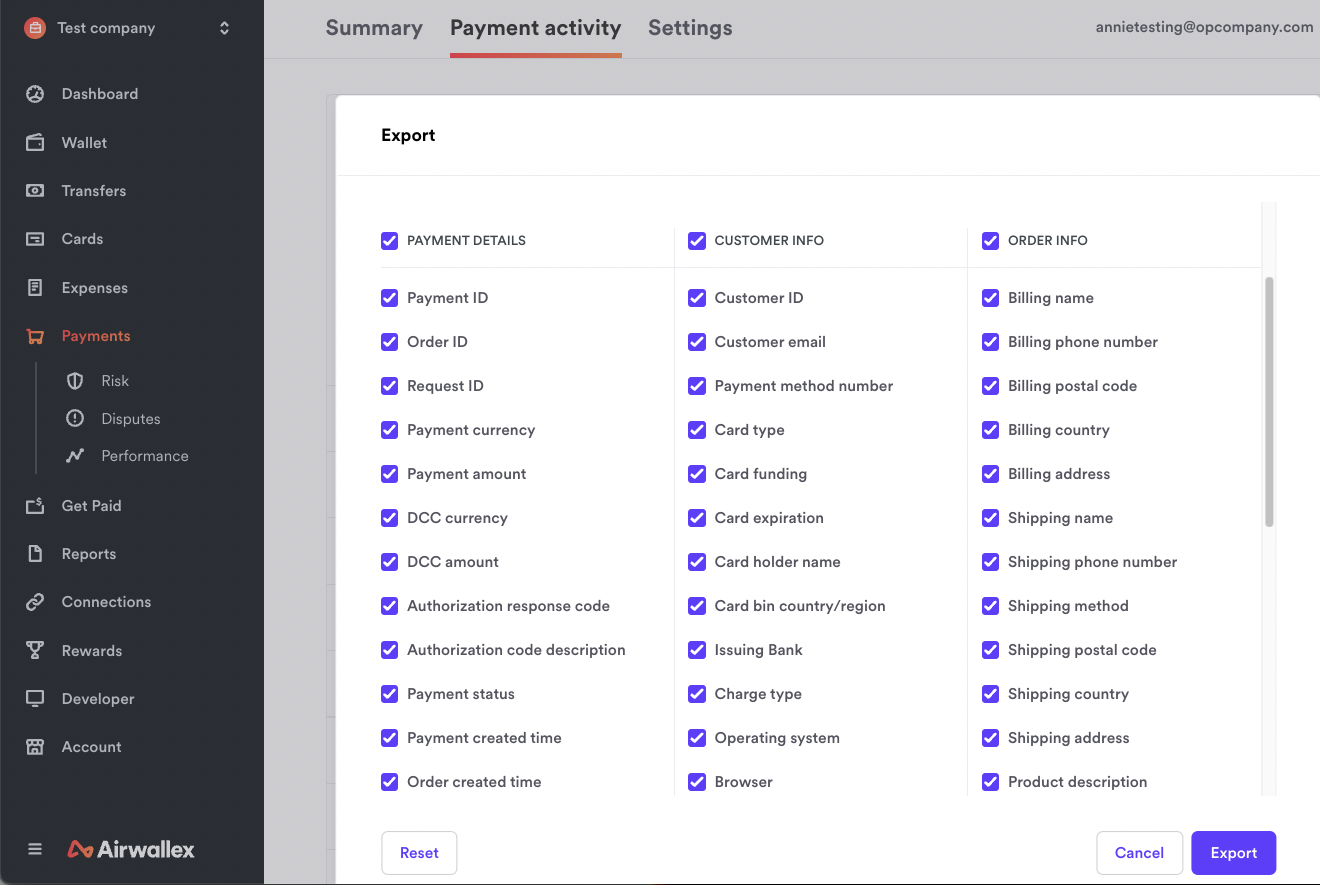Uncheck the Payment ID checkbox

390,298
